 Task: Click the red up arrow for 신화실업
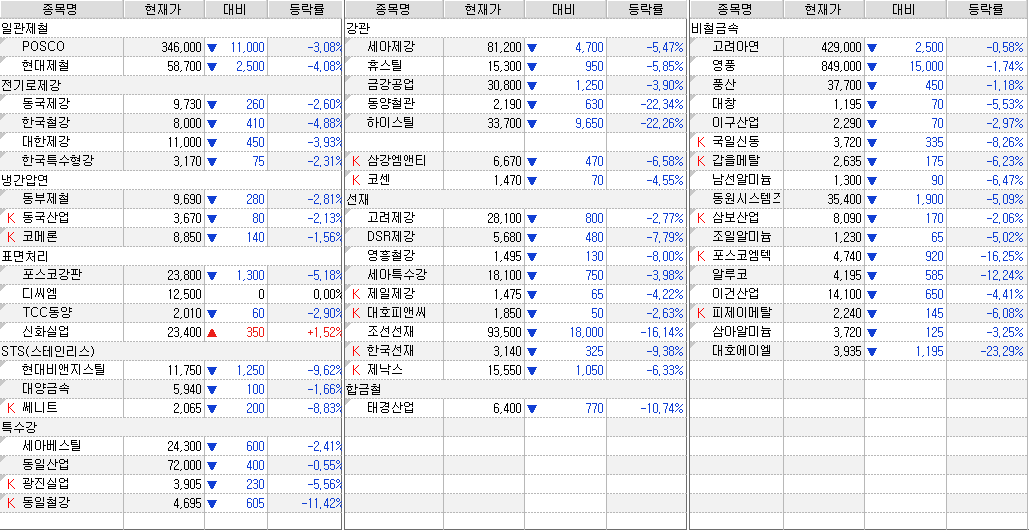click(x=211, y=332)
